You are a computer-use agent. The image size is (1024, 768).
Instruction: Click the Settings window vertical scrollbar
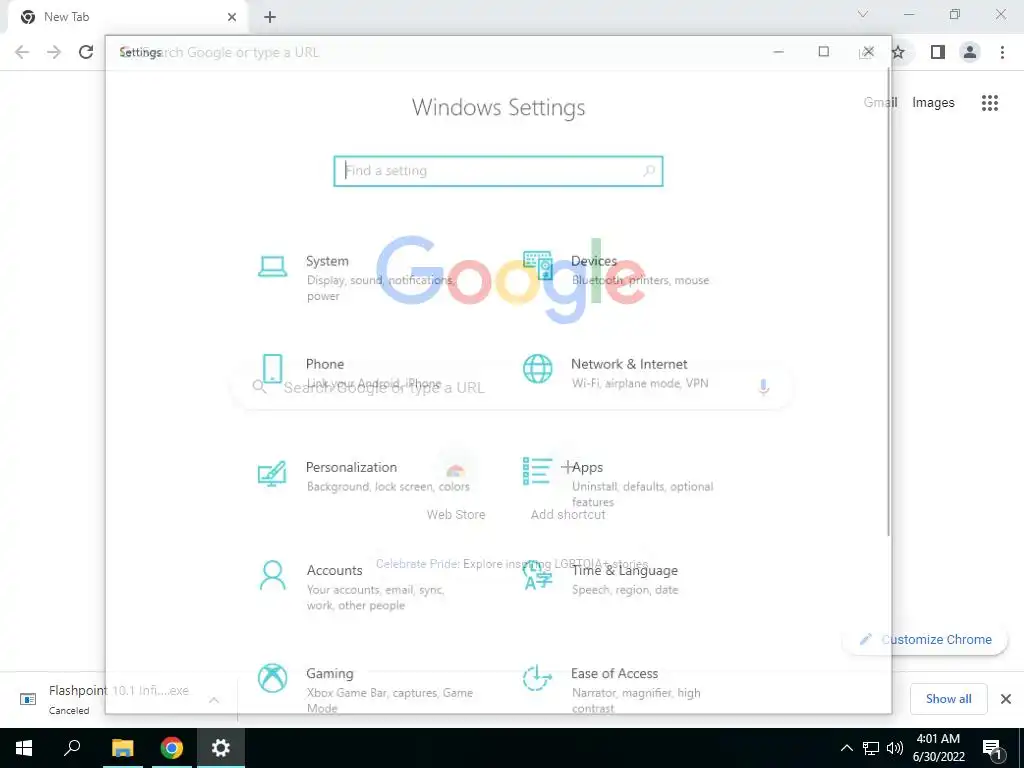pyautogui.click(x=888, y=300)
